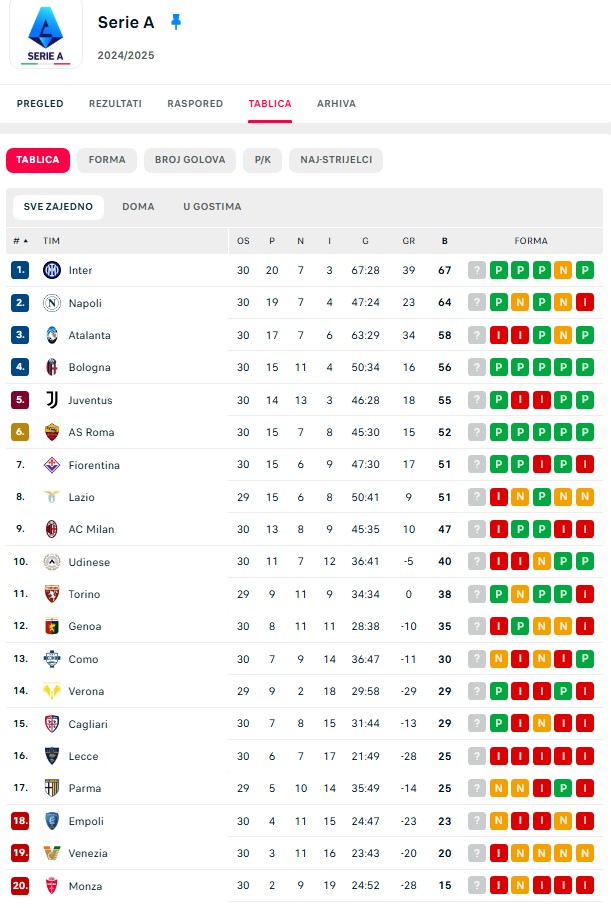Click the Juventus crest icon

pyautogui.click(x=52, y=400)
